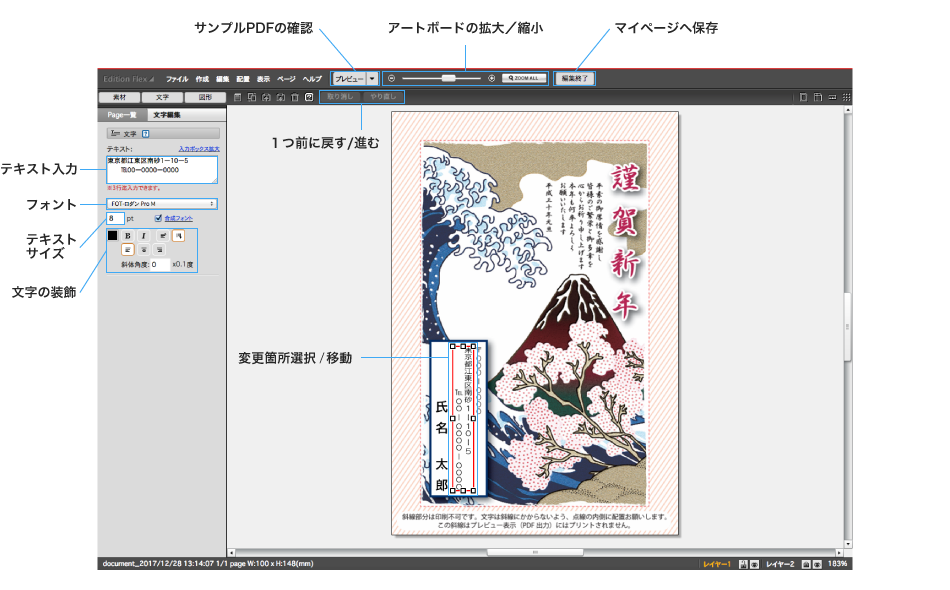Select vertical text direction icon
The image size is (950, 590).
(178, 236)
